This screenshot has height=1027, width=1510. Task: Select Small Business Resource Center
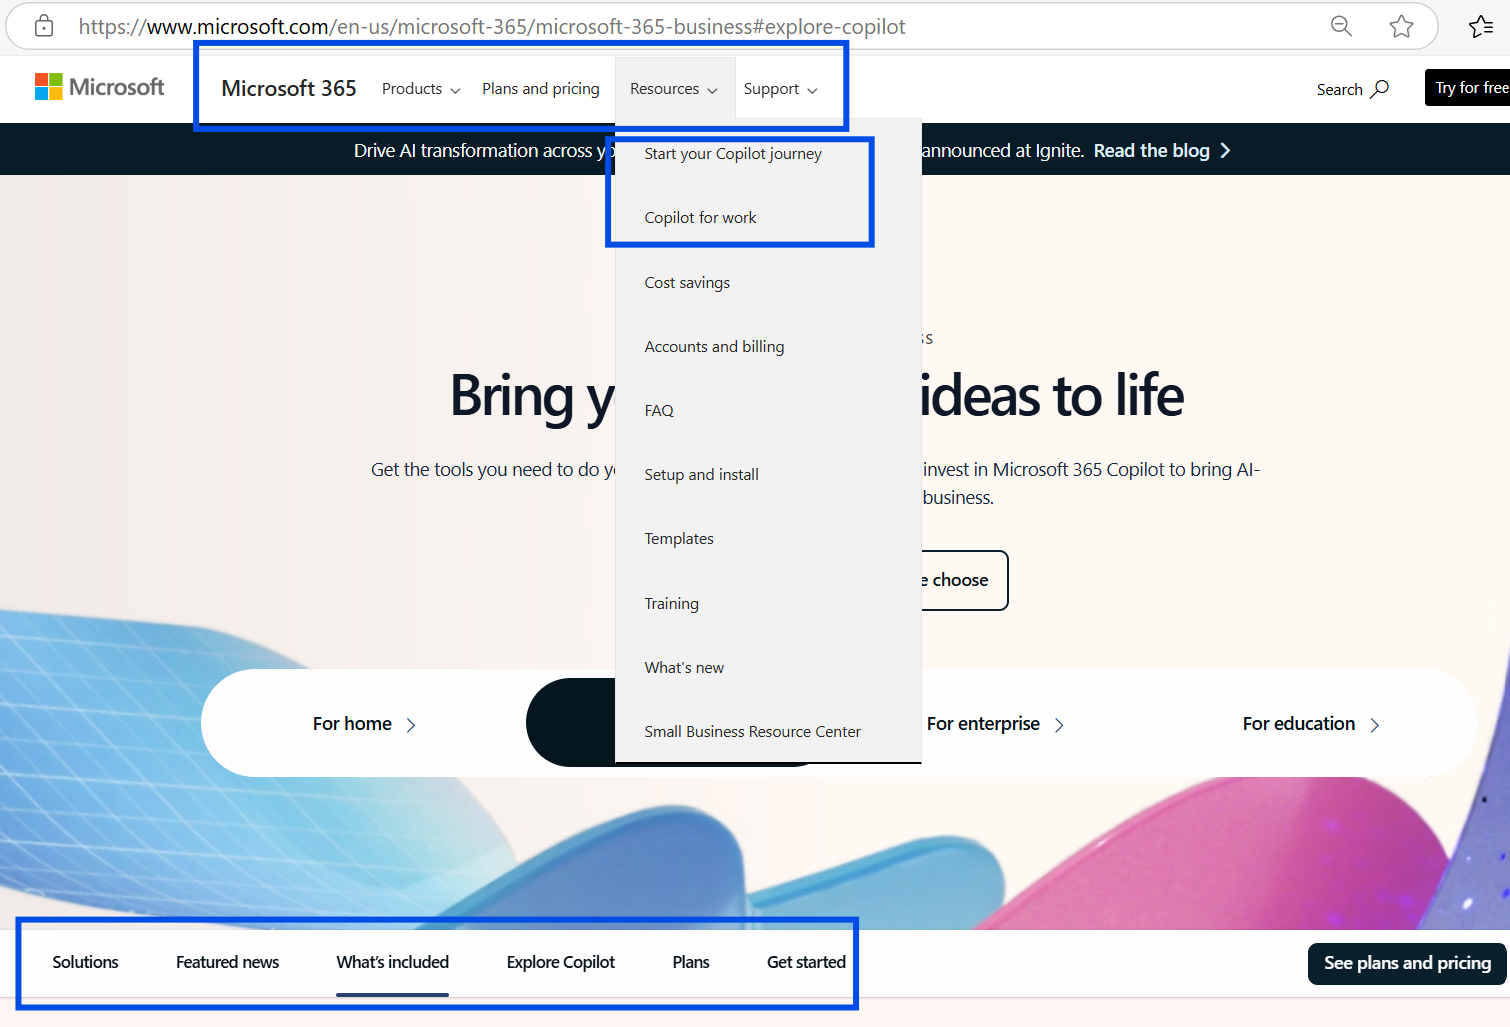(752, 732)
